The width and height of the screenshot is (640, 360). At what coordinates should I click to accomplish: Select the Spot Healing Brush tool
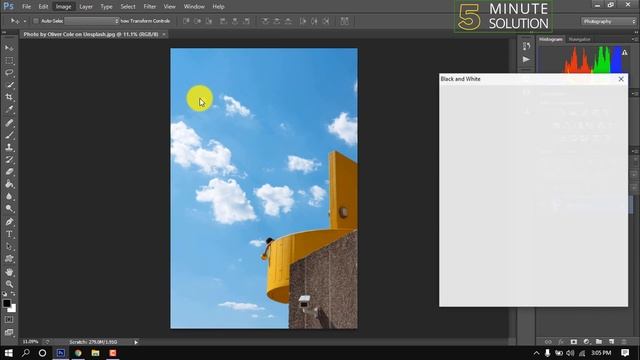pyautogui.click(x=9, y=122)
